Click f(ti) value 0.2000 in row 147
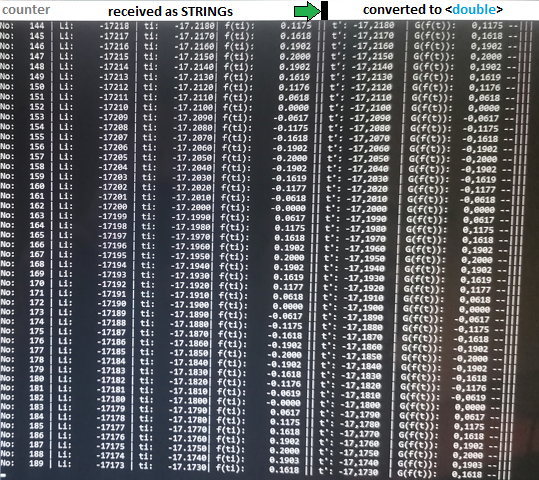The image size is (539, 480). point(295,57)
